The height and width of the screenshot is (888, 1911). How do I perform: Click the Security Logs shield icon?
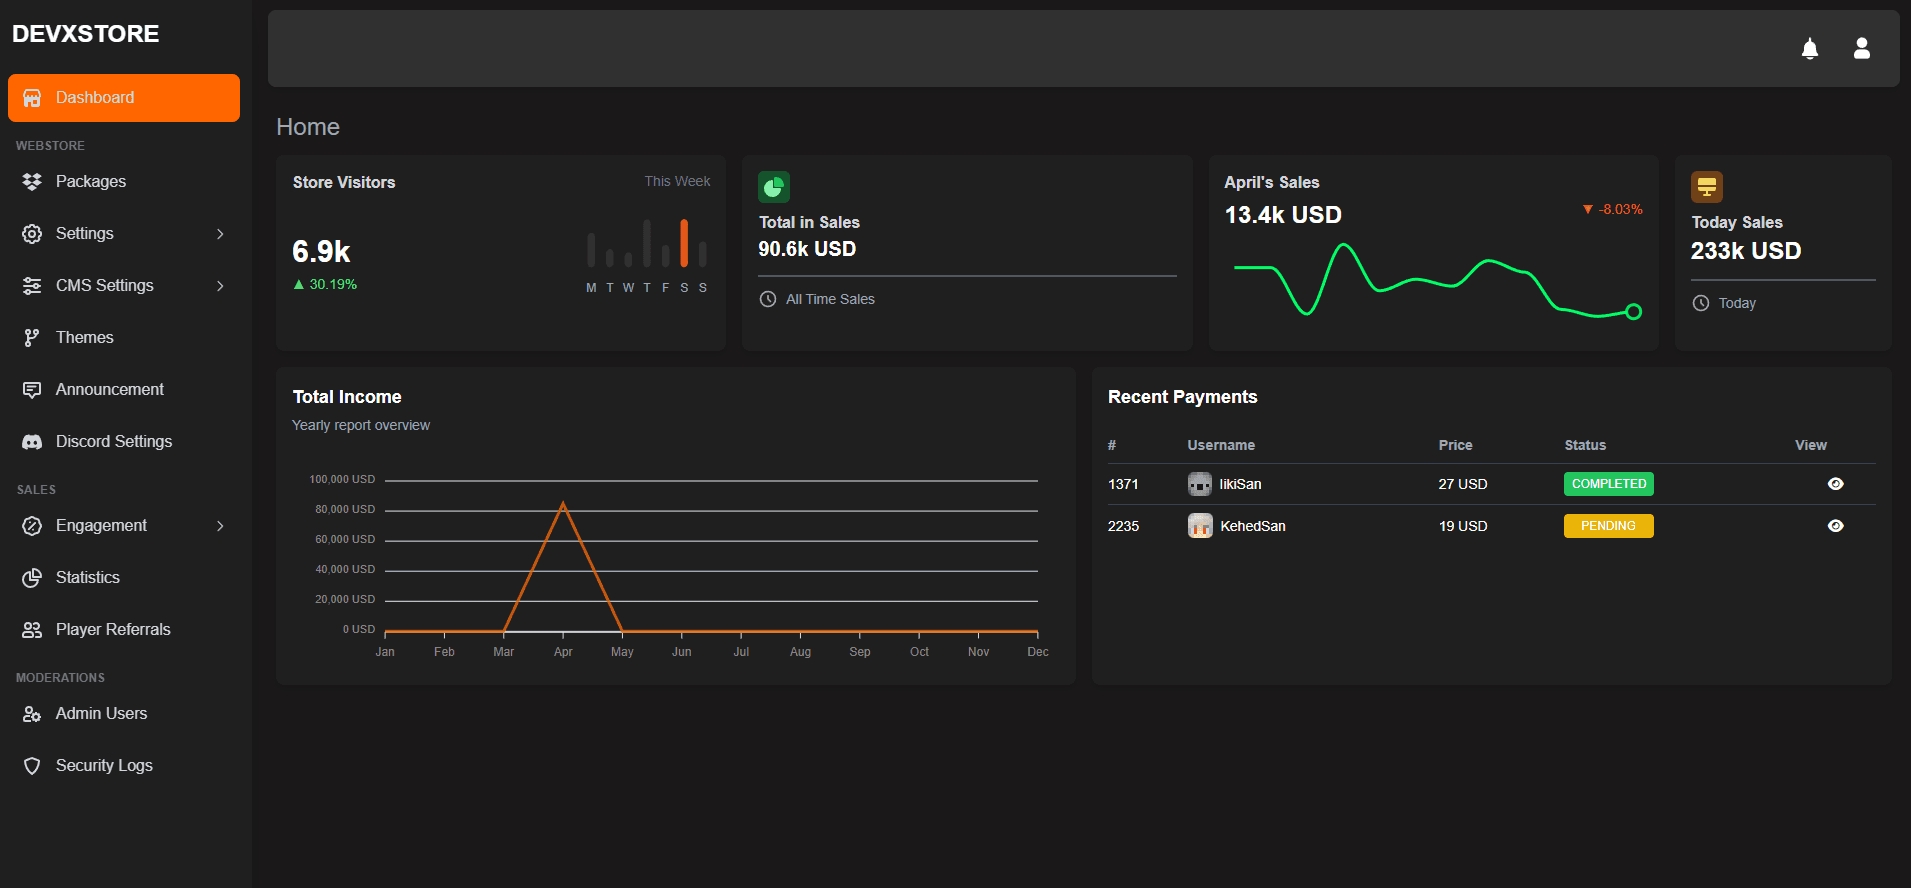pos(32,766)
